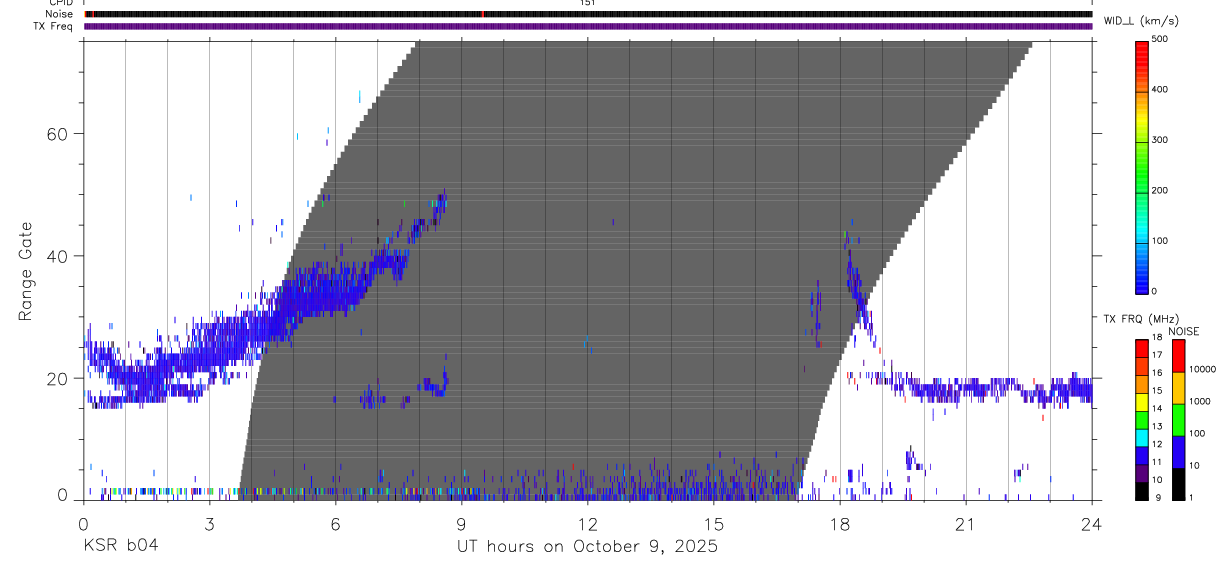Click the 'NOISE' legend title
Viewport: 1228px width, 567px height.
1183,331
